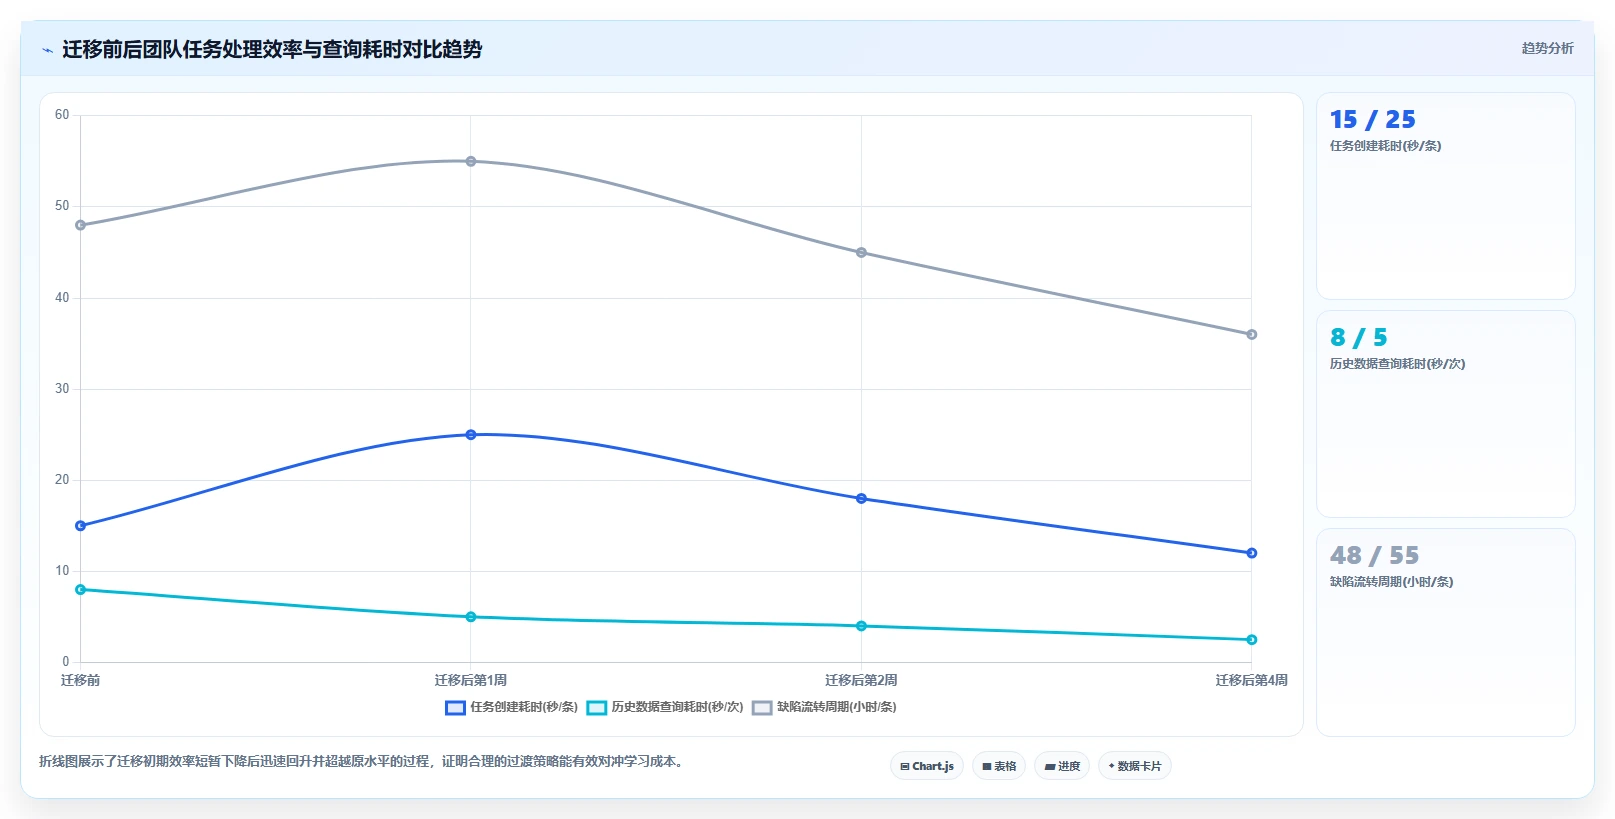
Task: Click the cyan data point at 迁移后第2周
Action: tap(861, 626)
